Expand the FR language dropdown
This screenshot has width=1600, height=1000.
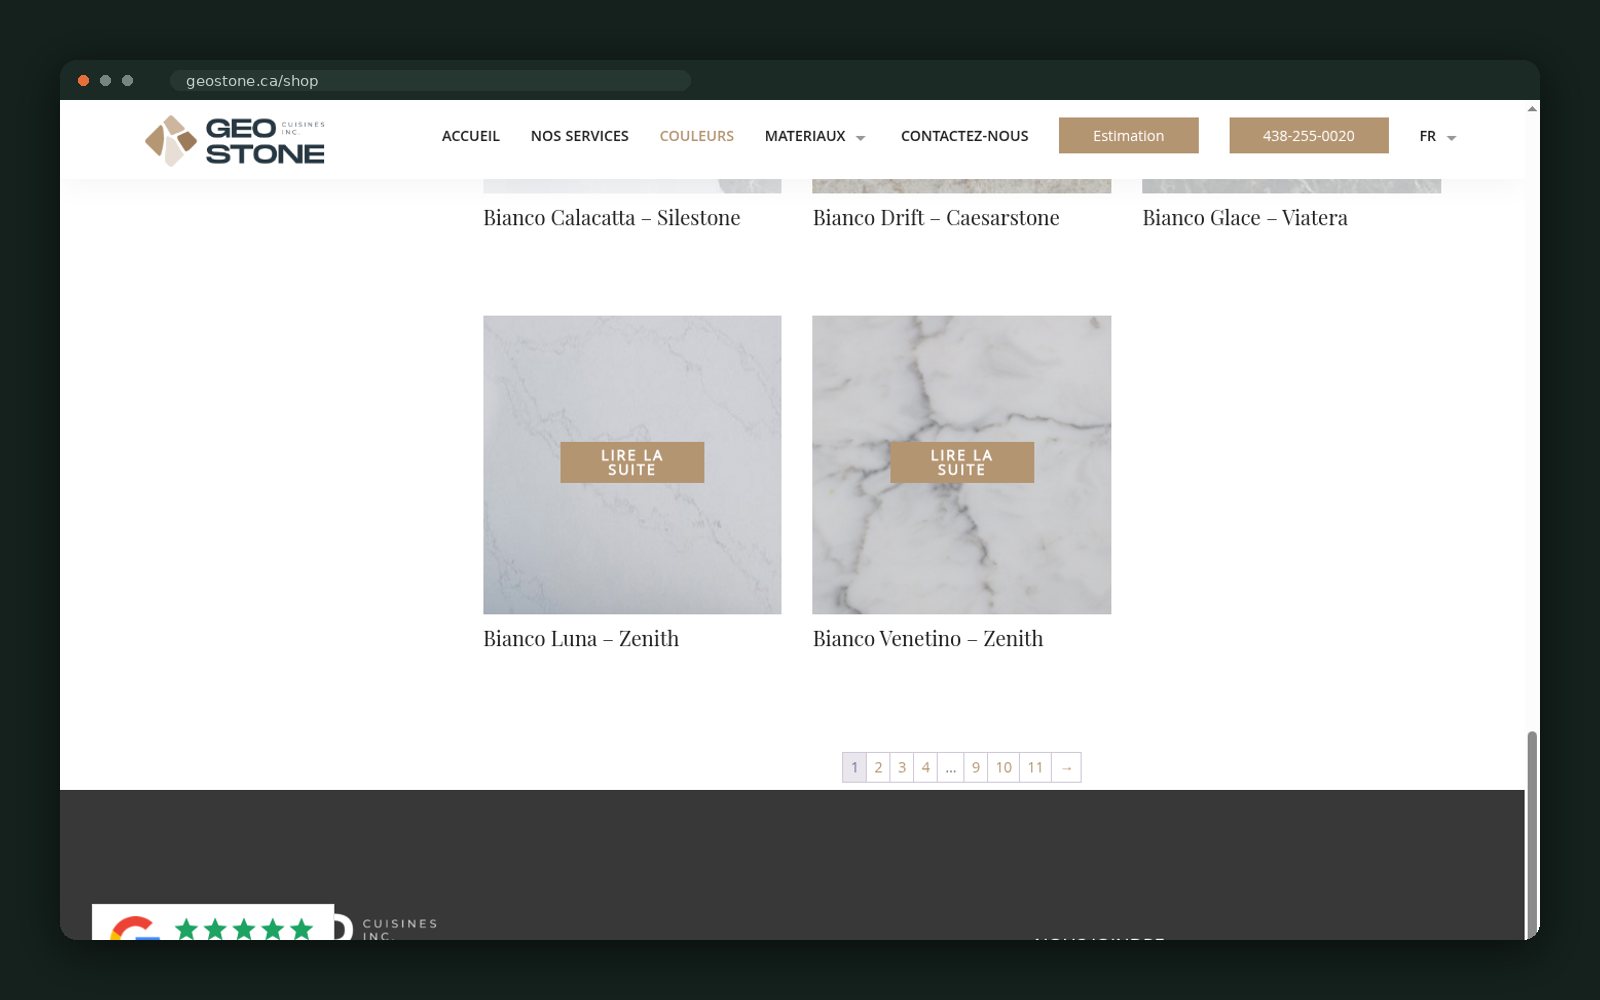coord(1437,136)
